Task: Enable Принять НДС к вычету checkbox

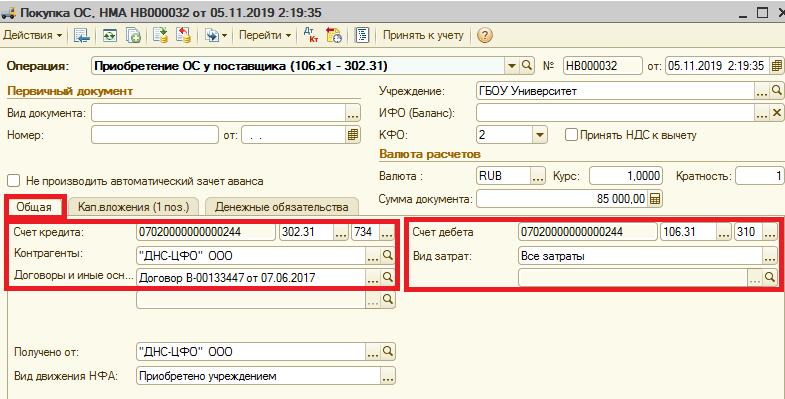Action: coord(571,135)
